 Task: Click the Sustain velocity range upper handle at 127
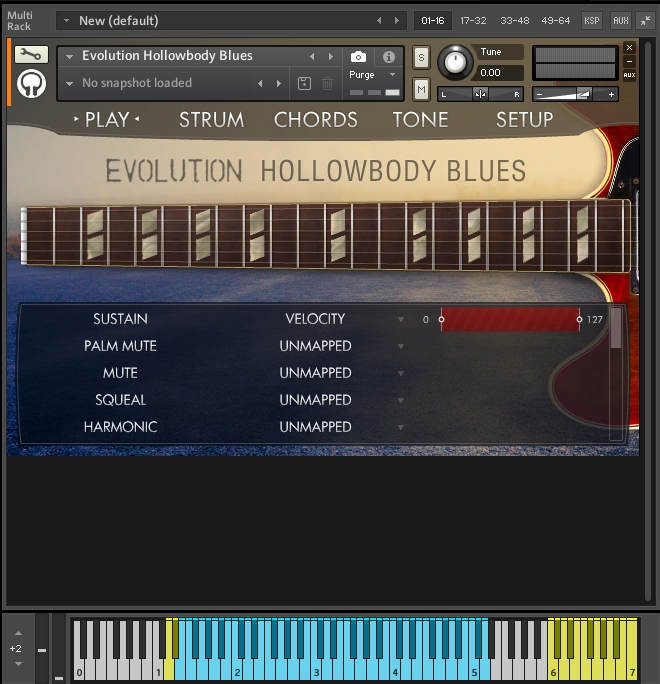pyautogui.click(x=579, y=319)
